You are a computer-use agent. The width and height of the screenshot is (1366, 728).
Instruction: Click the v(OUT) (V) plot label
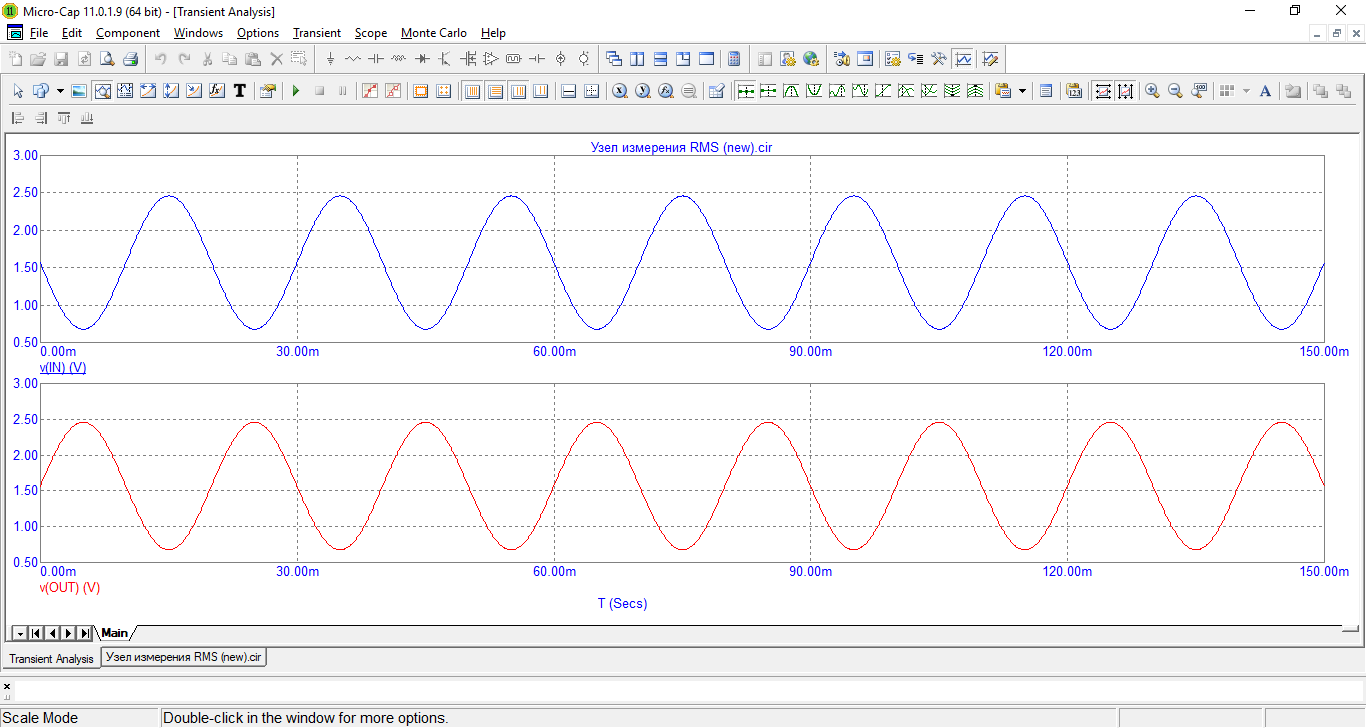pyautogui.click(x=70, y=588)
